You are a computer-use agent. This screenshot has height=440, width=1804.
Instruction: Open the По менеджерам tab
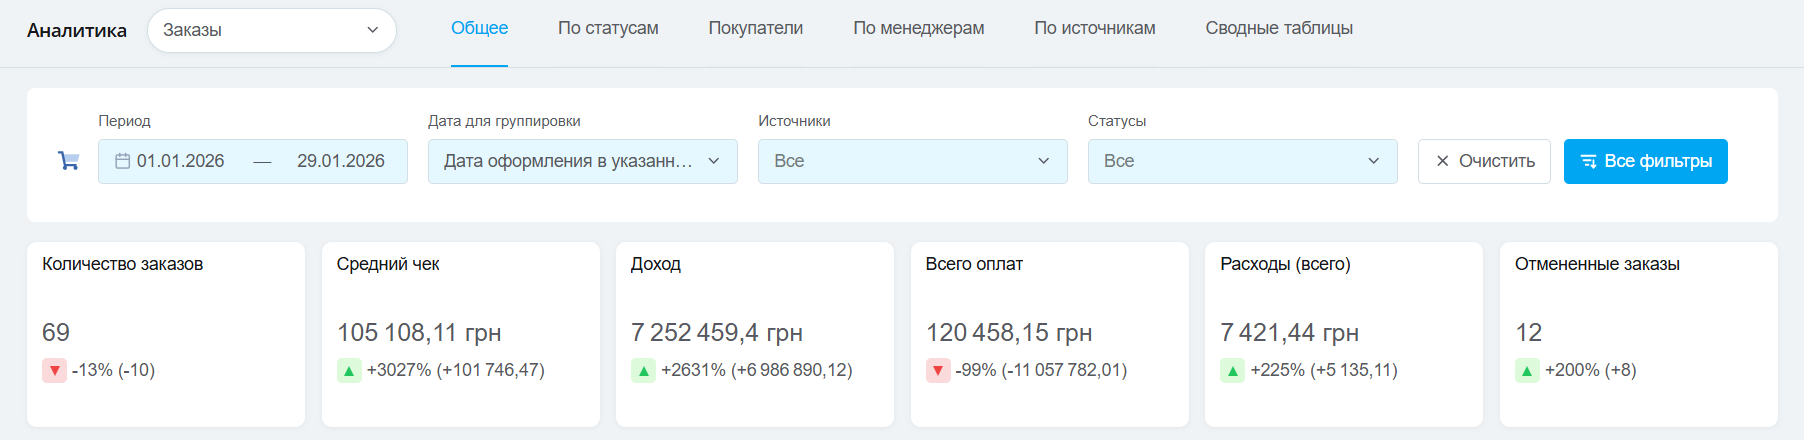pyautogui.click(x=918, y=28)
